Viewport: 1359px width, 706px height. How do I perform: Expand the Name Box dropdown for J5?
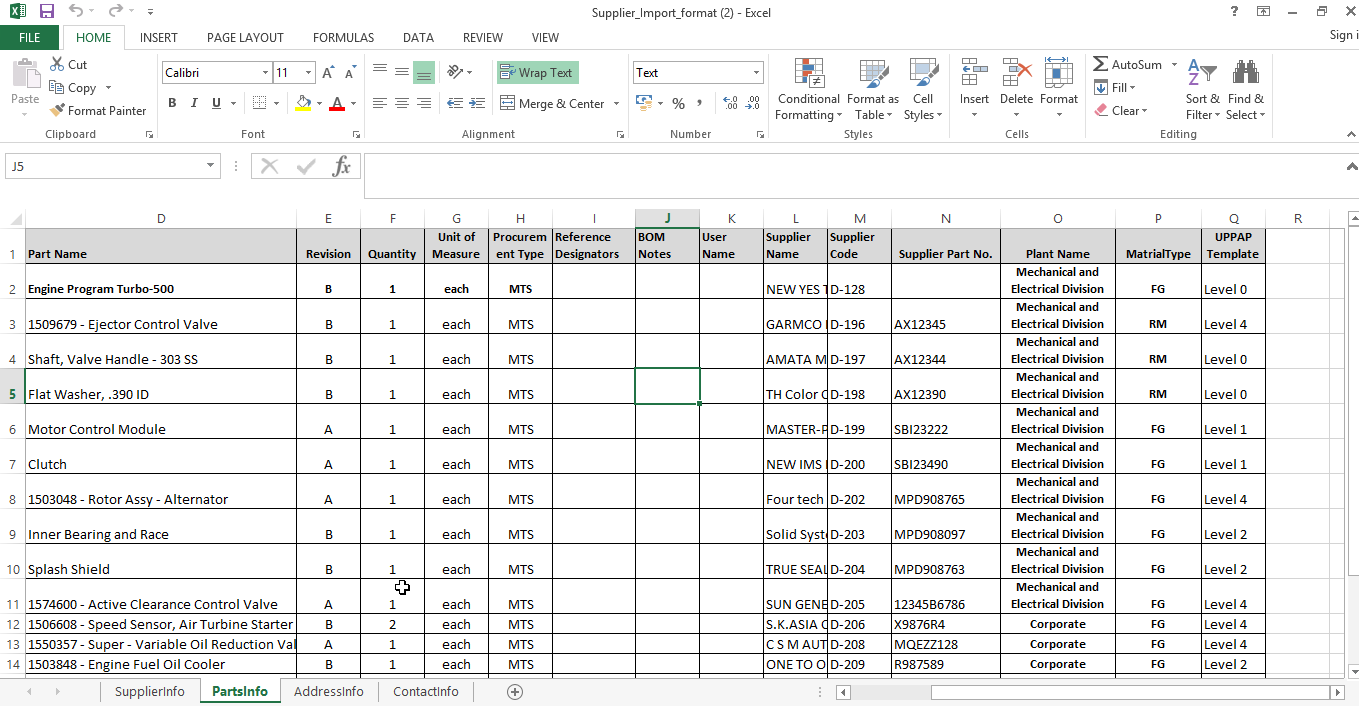click(x=211, y=166)
